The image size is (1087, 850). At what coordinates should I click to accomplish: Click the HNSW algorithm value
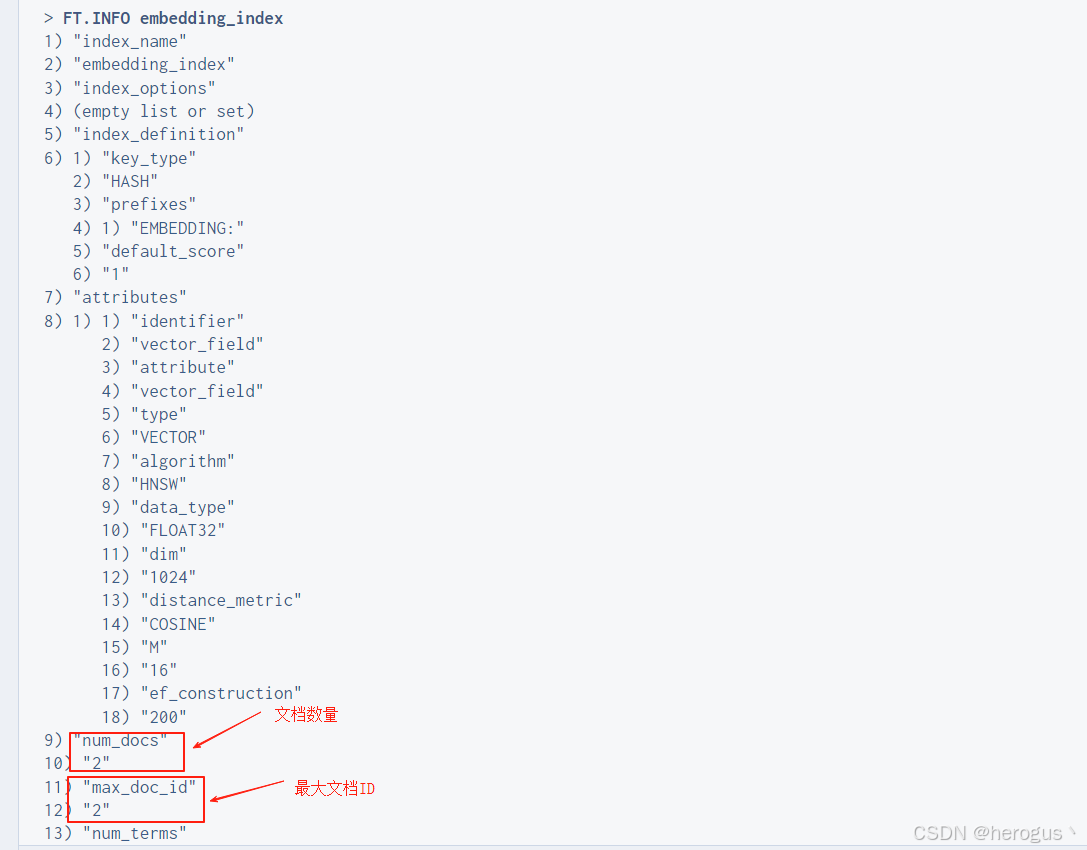click(160, 483)
